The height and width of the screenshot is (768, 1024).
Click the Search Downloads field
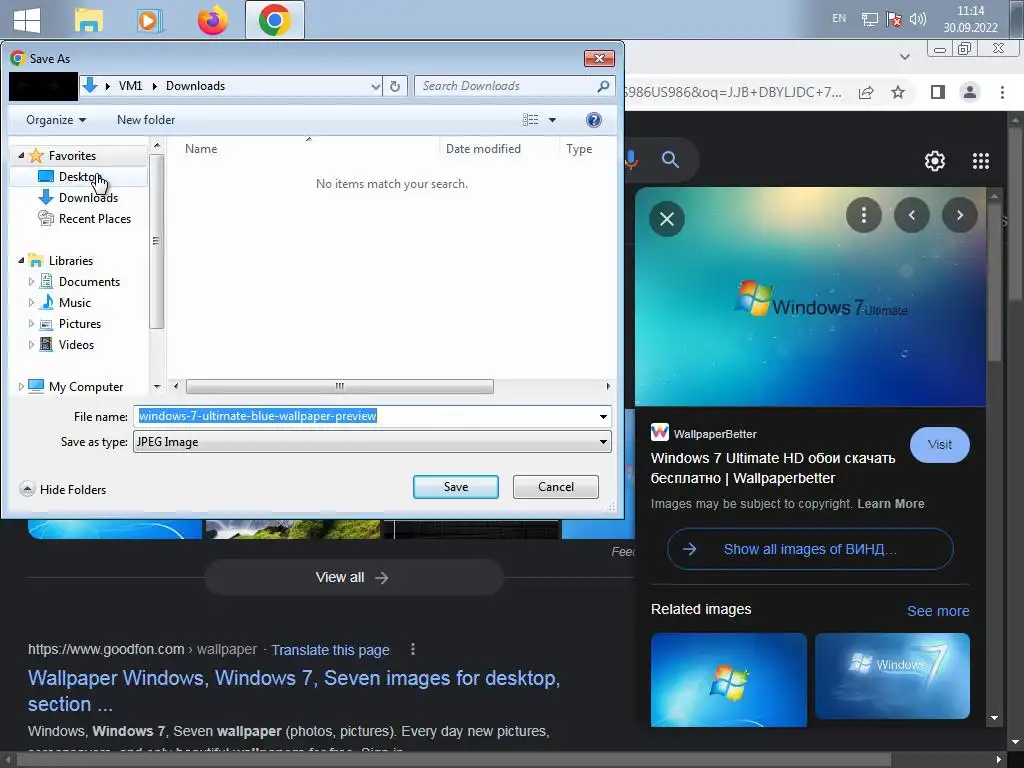[506, 86]
